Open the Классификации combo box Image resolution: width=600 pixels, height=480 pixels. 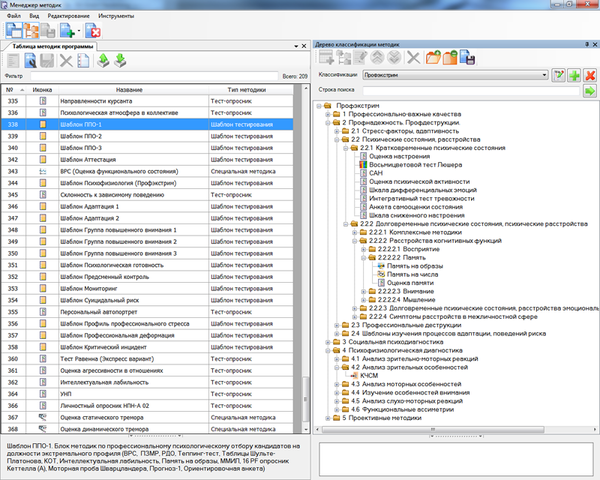click(x=455, y=75)
